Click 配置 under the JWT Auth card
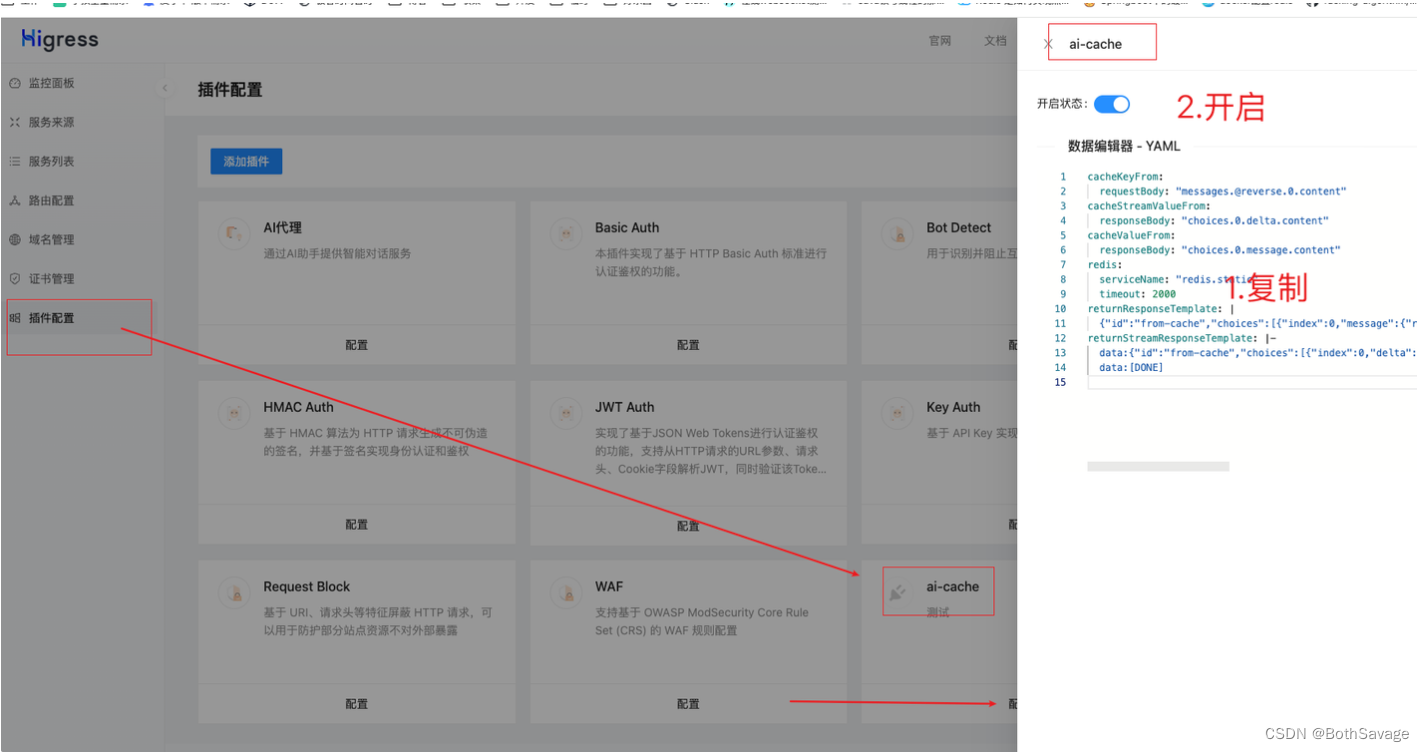Image resolution: width=1424 pixels, height=752 pixels. pos(688,524)
